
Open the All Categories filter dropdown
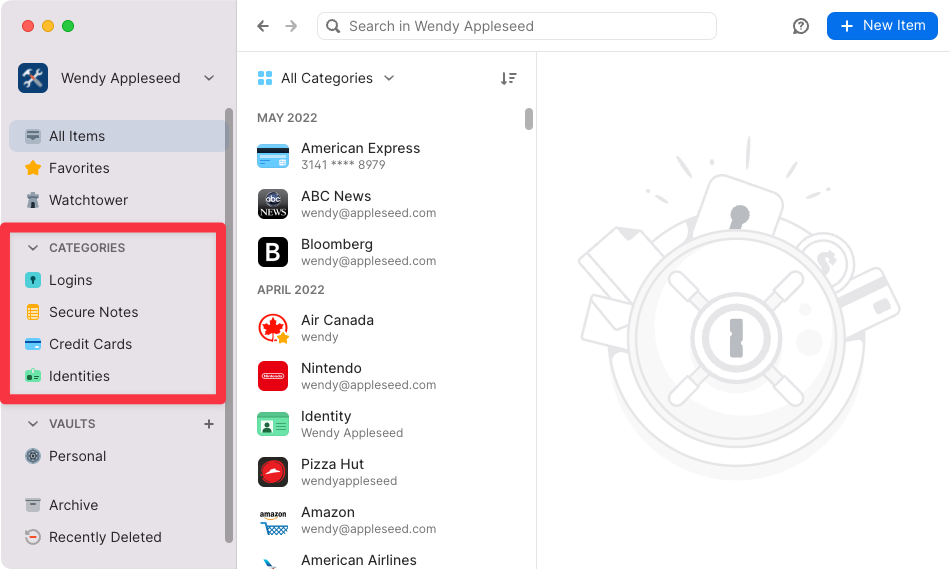click(326, 78)
